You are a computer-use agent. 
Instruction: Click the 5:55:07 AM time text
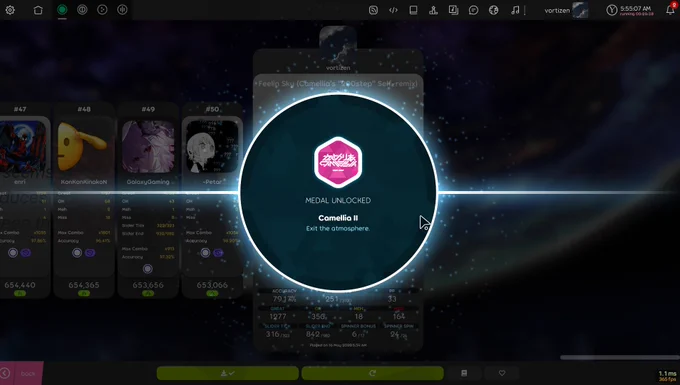[635, 8]
